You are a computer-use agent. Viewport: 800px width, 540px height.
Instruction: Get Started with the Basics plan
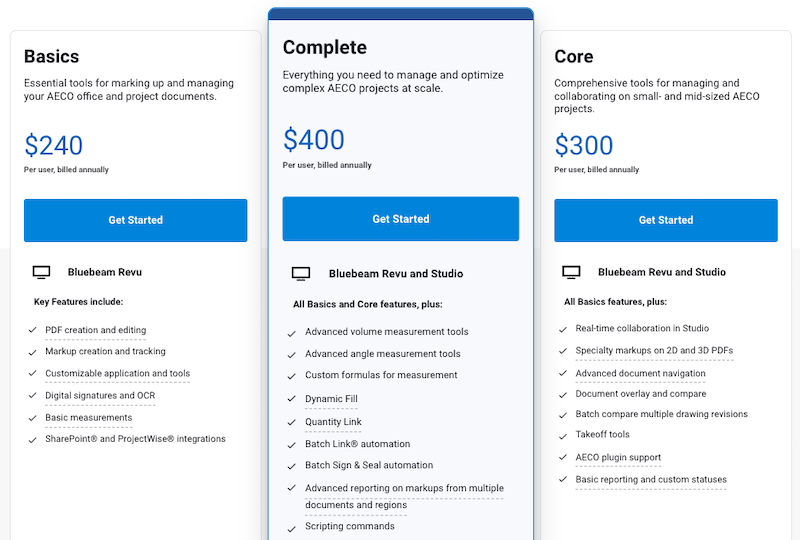(135, 220)
